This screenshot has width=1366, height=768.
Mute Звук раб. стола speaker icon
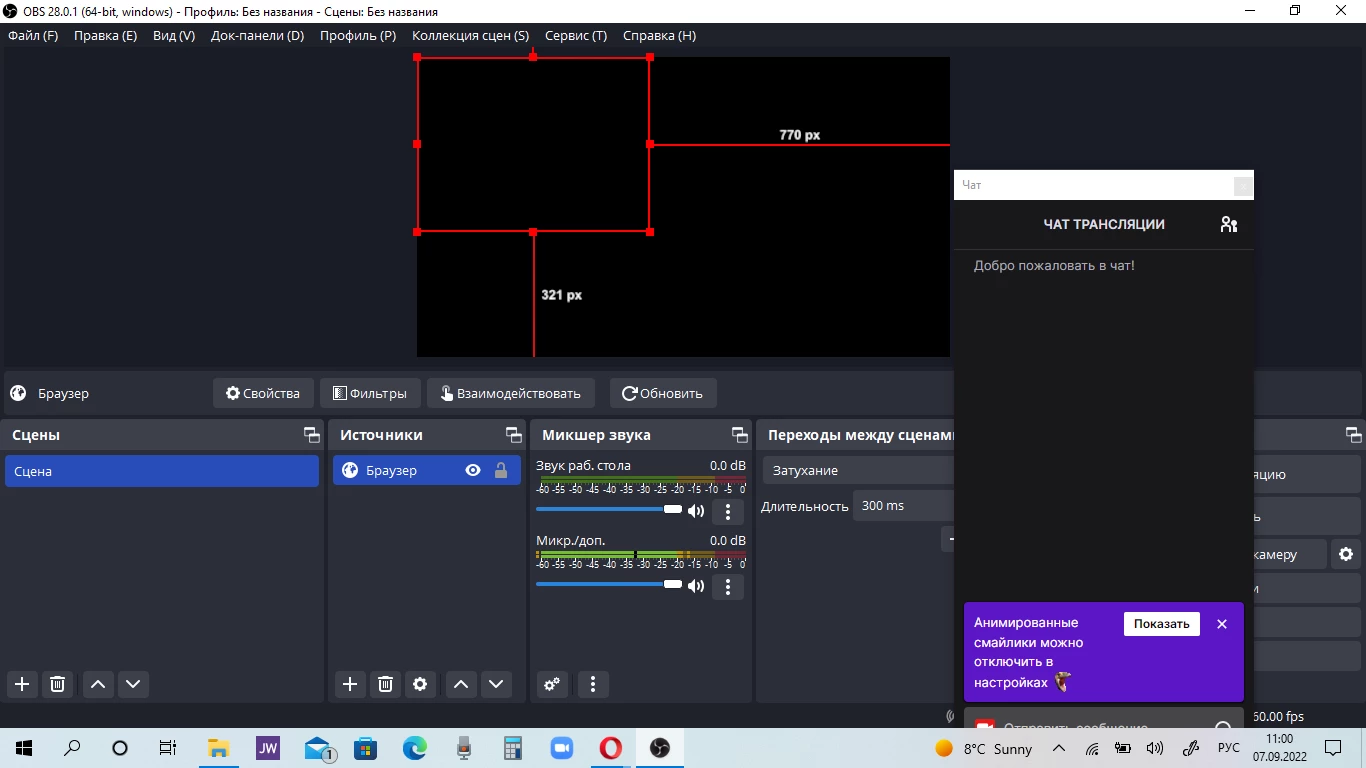[696, 511]
